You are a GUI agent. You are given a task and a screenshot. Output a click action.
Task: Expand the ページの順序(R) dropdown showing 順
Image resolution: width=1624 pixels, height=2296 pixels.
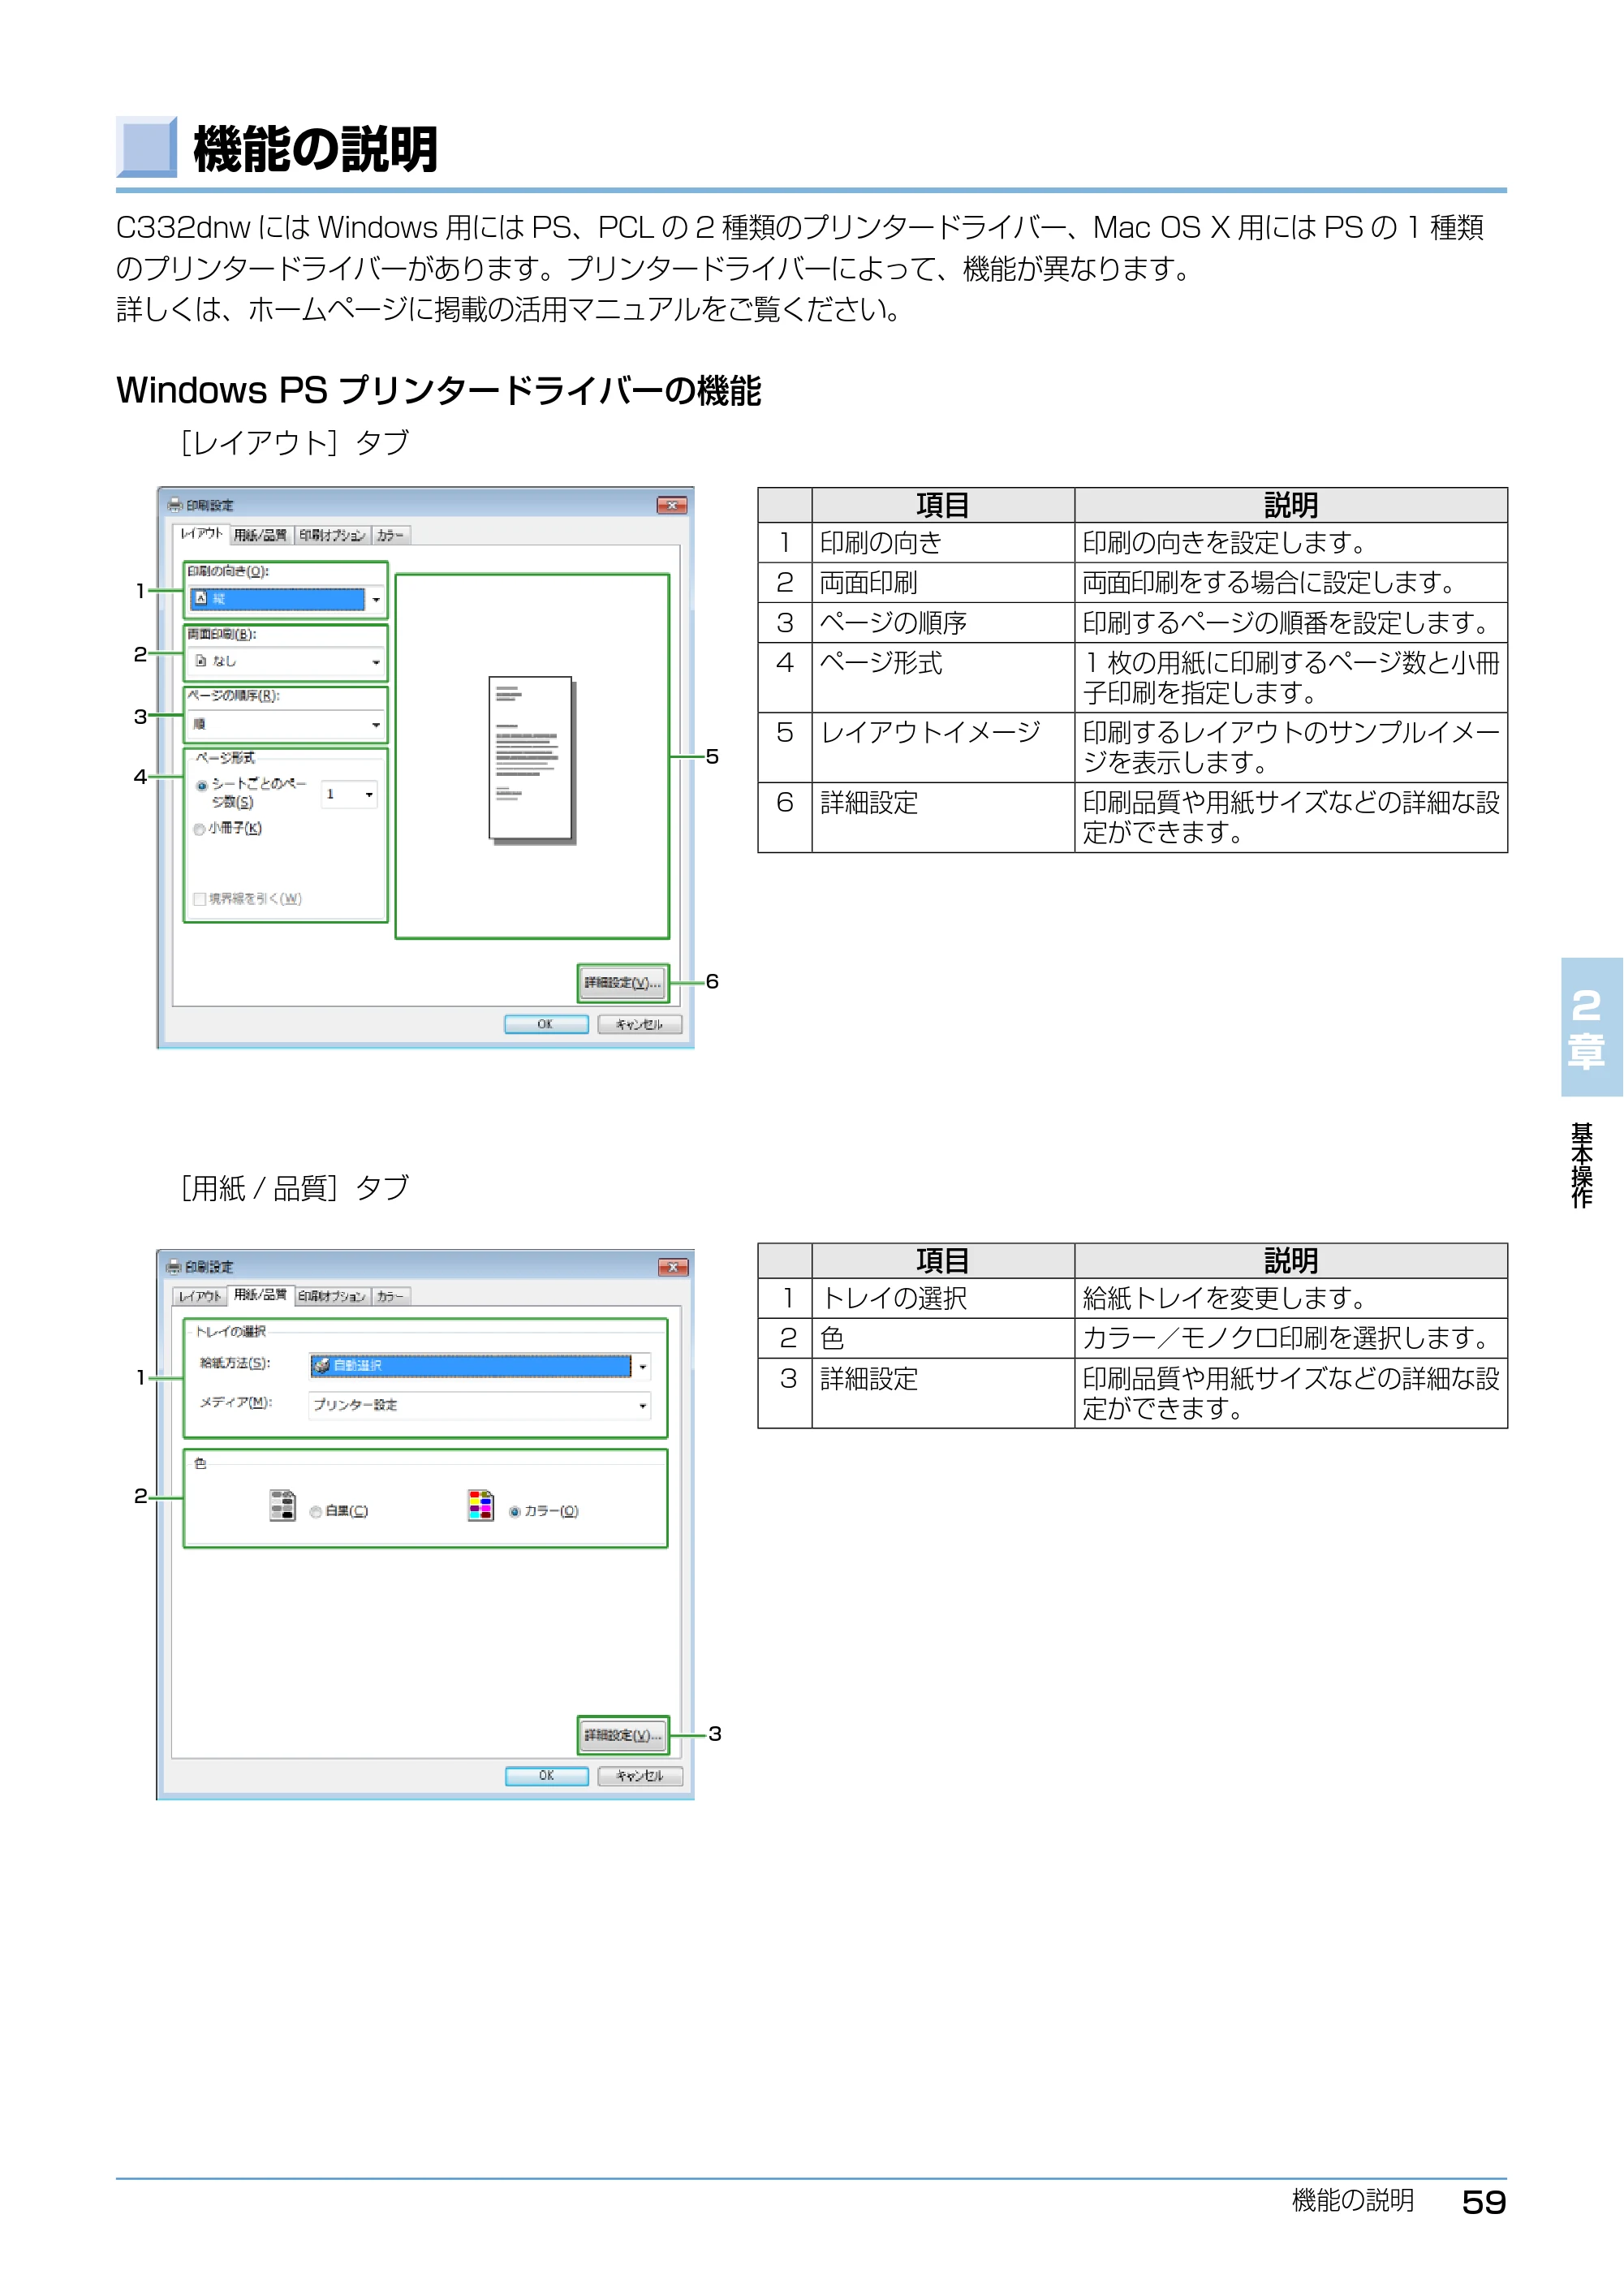(x=286, y=724)
